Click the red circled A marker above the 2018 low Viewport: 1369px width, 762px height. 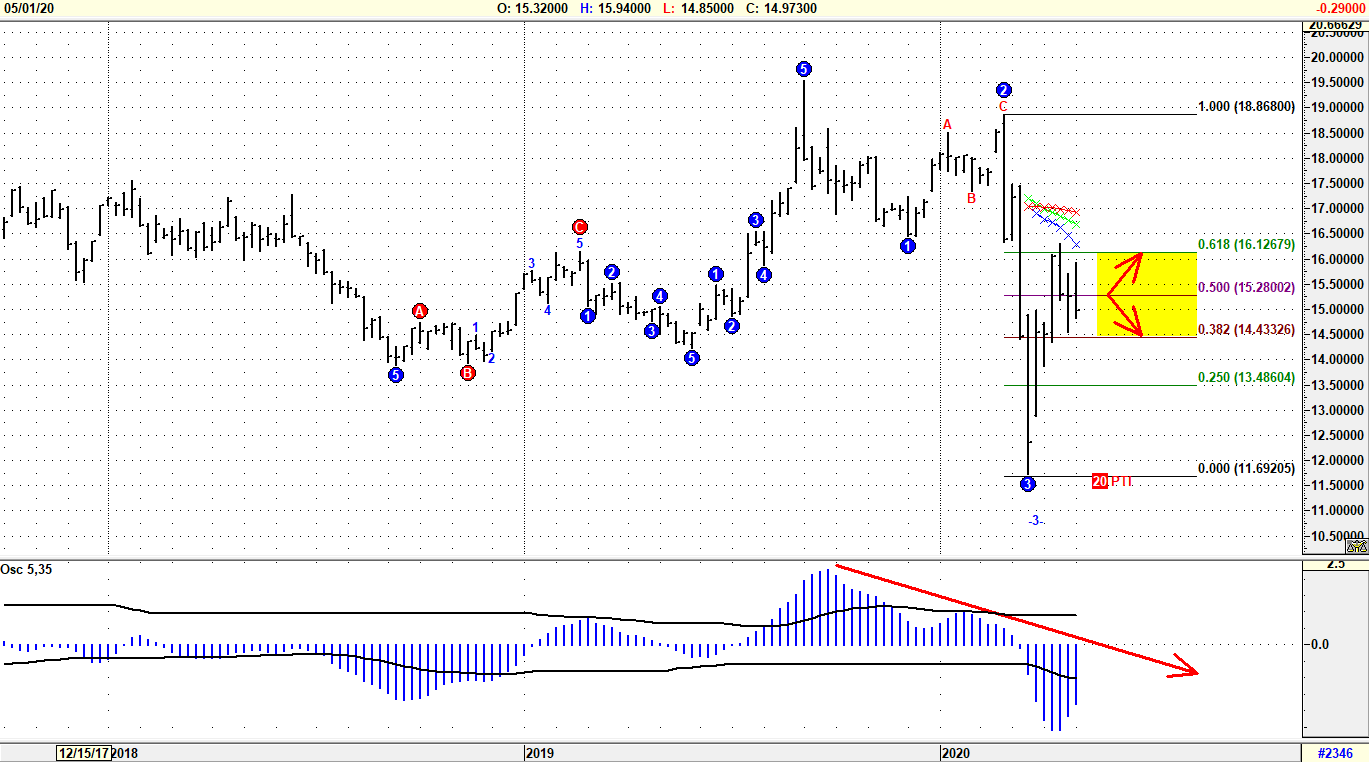(x=419, y=311)
